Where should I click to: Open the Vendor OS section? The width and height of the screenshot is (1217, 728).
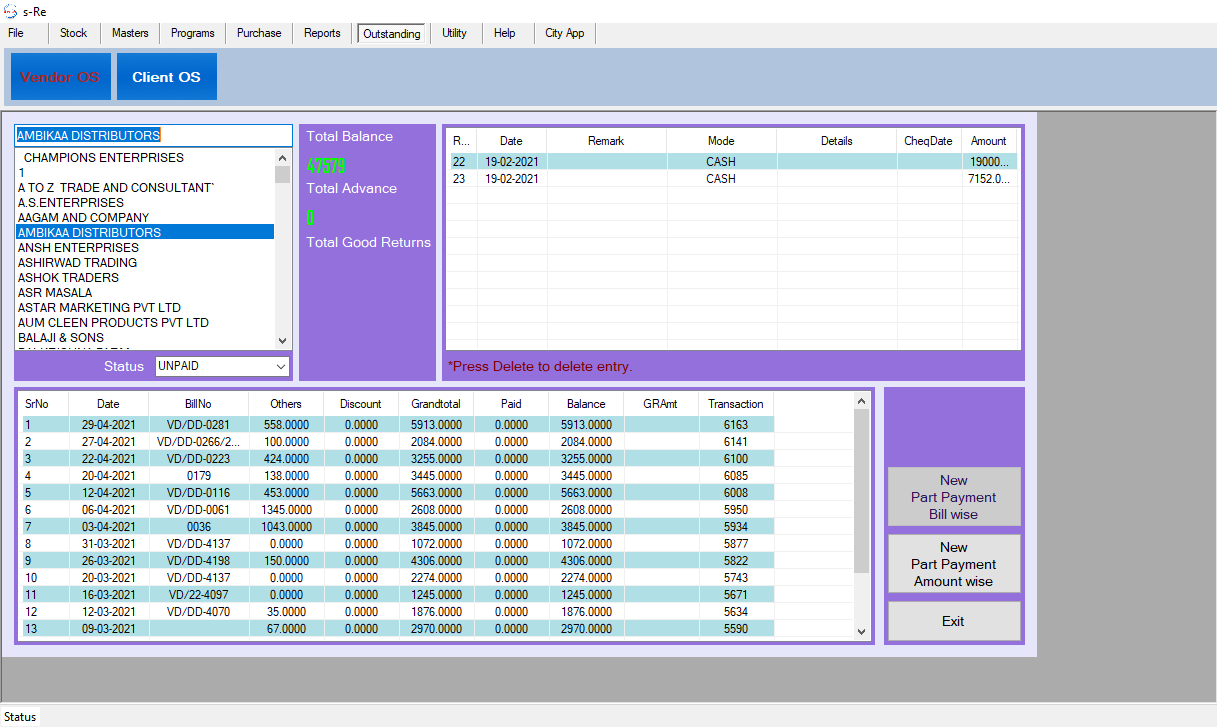point(61,77)
